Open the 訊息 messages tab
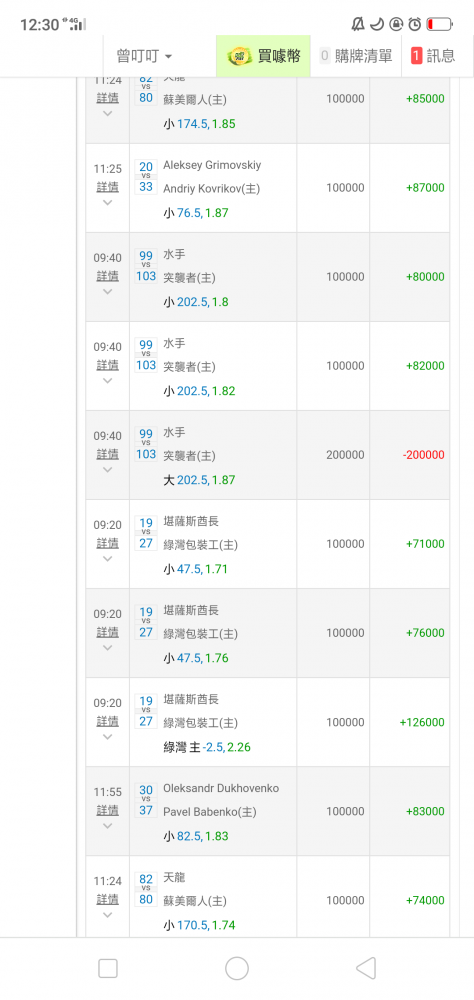The width and height of the screenshot is (474, 1000). coord(434,56)
